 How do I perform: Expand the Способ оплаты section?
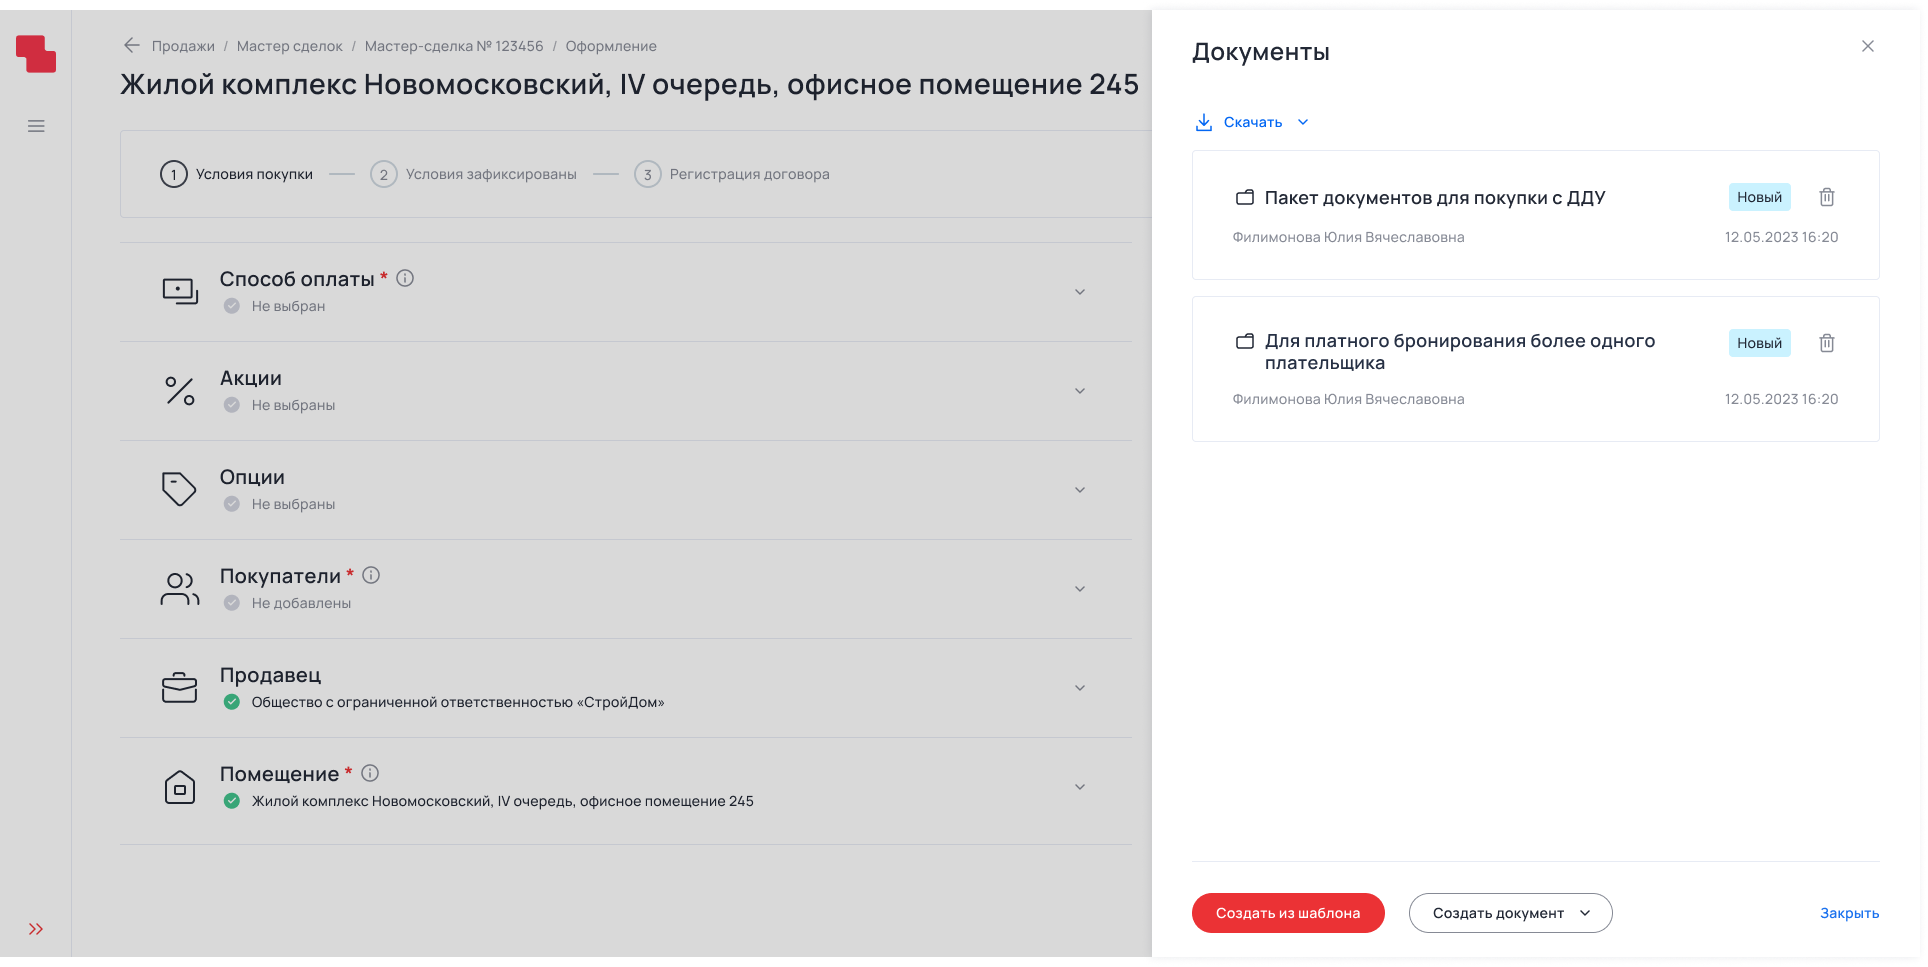(x=1079, y=291)
